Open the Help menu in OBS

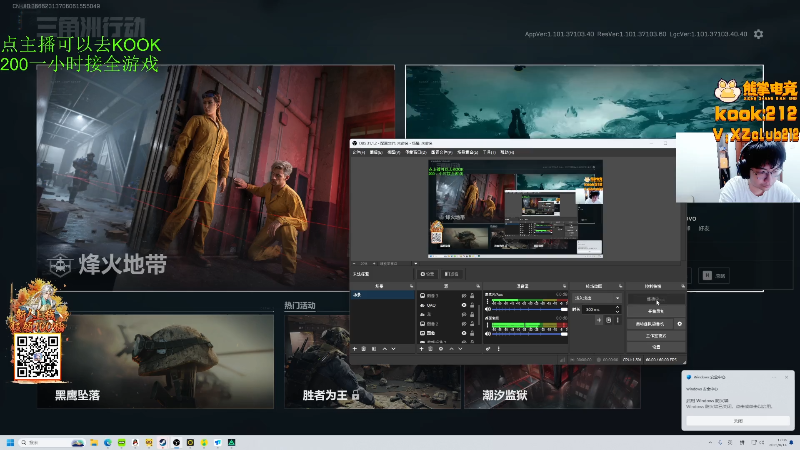click(x=507, y=152)
